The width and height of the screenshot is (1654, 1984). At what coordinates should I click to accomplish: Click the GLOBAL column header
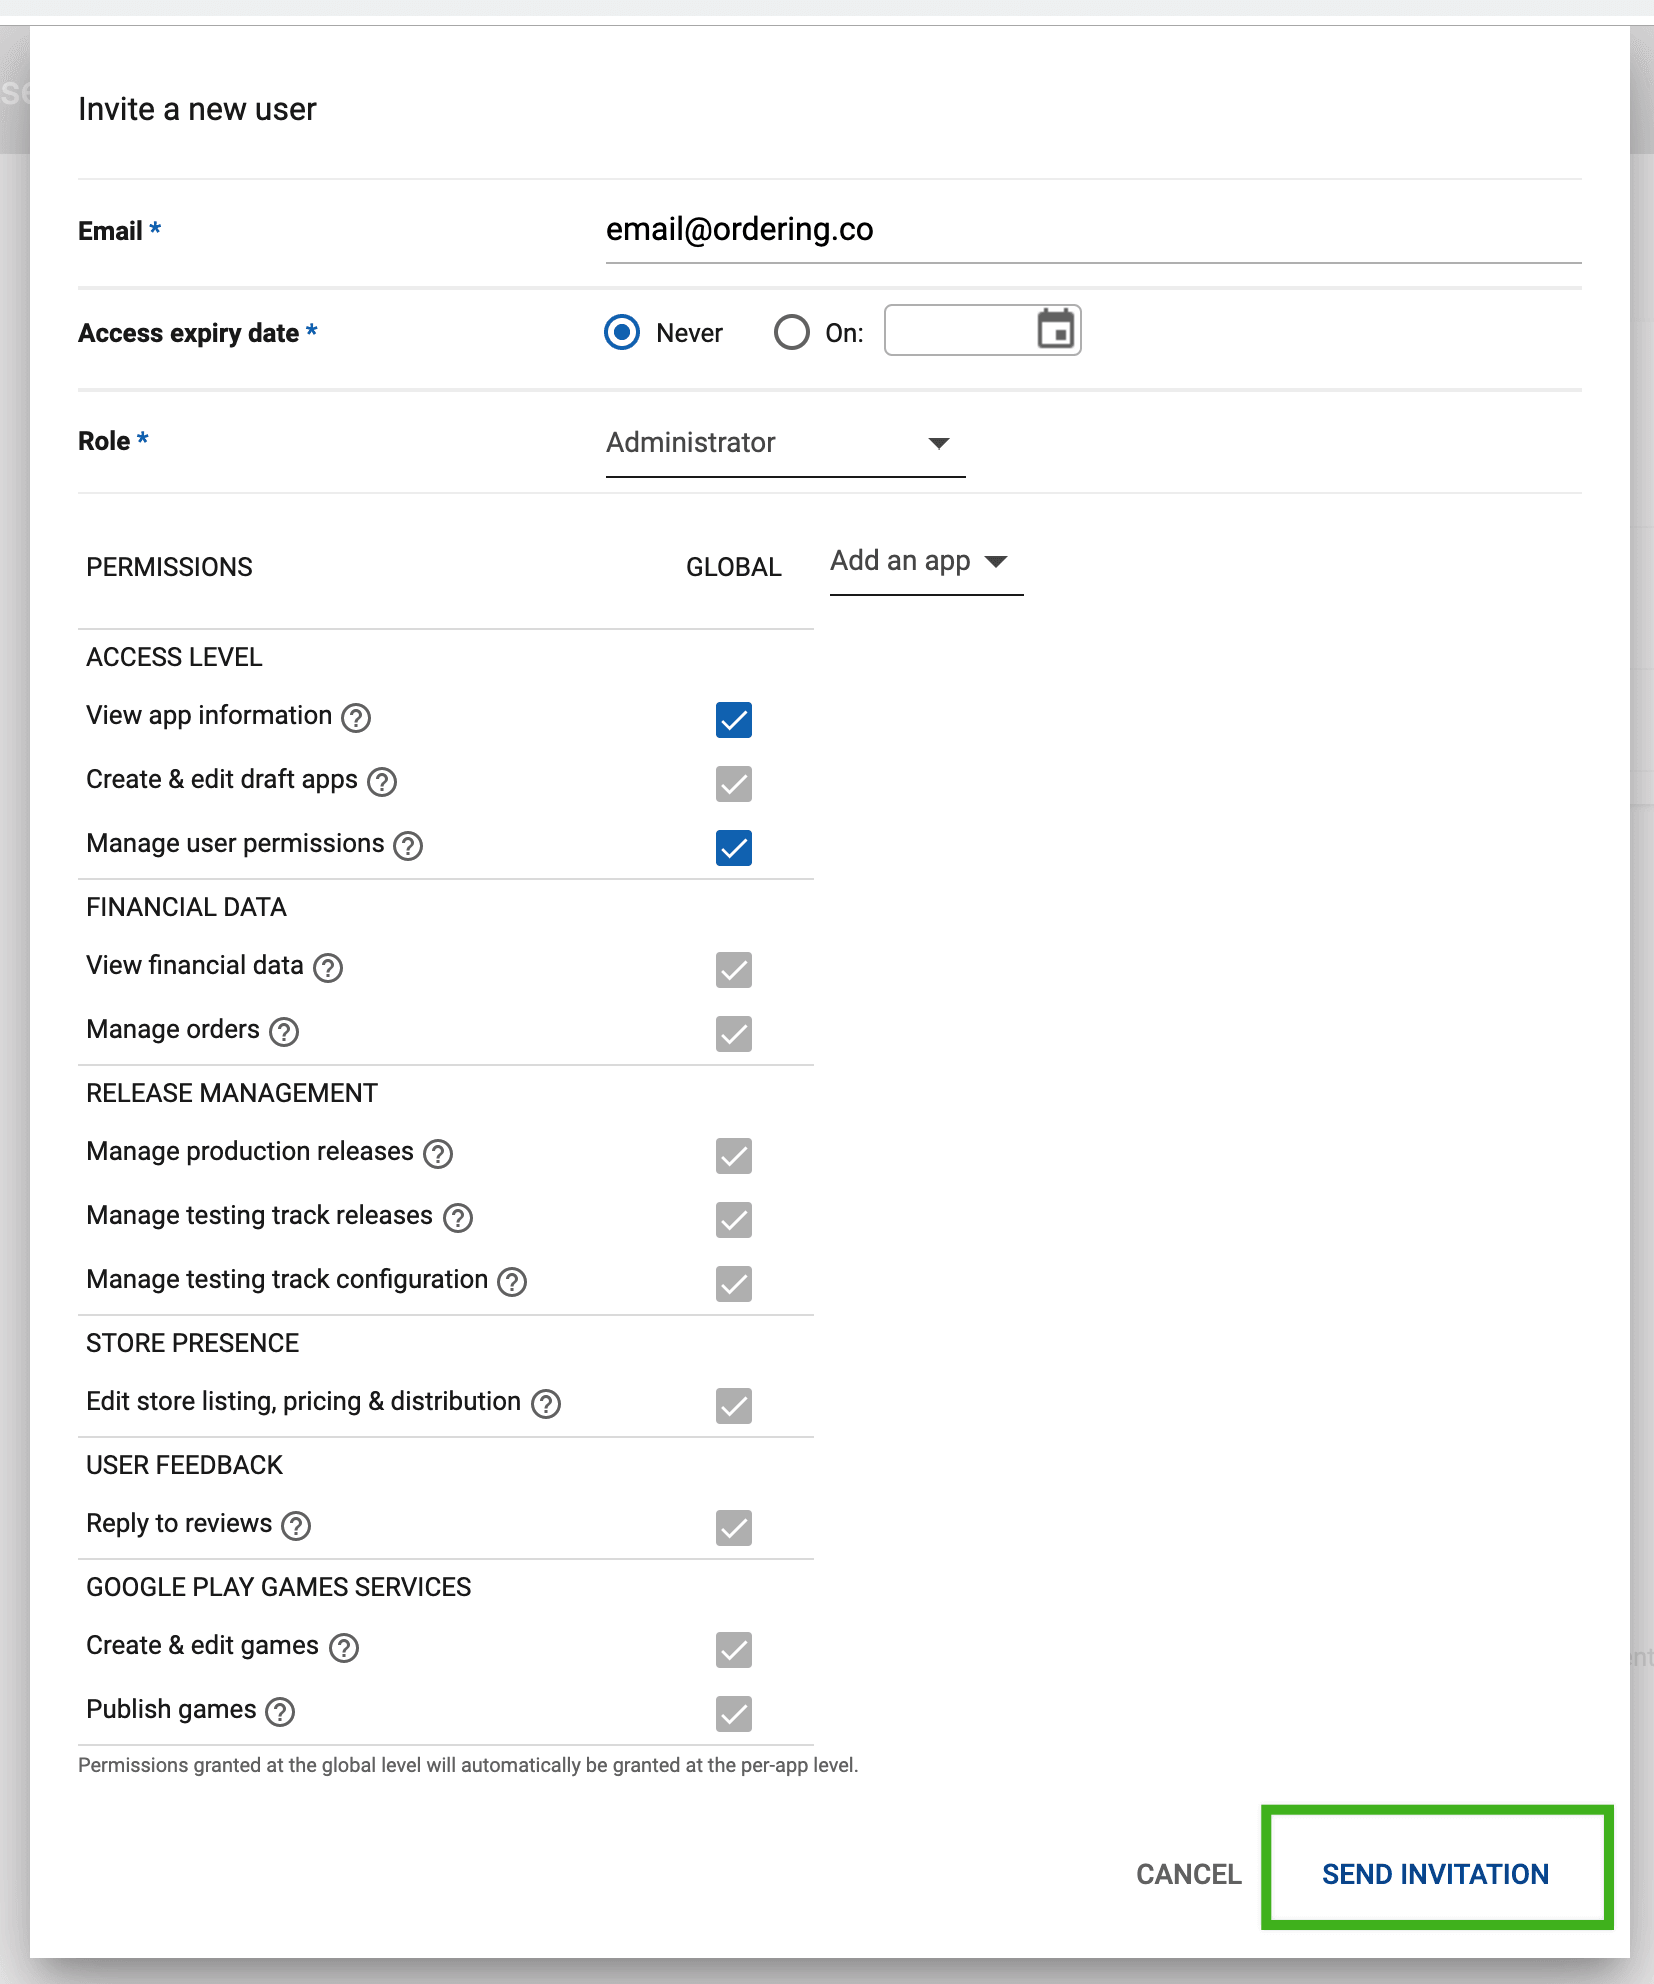pyautogui.click(x=733, y=567)
